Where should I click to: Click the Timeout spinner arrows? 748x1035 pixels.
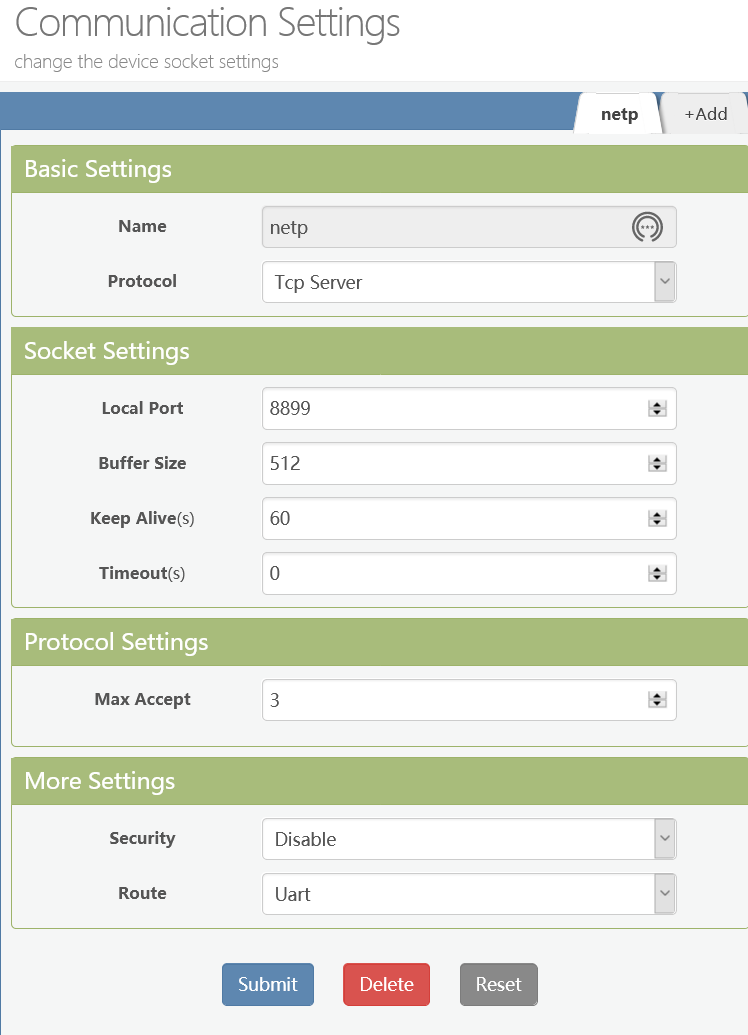(x=657, y=574)
